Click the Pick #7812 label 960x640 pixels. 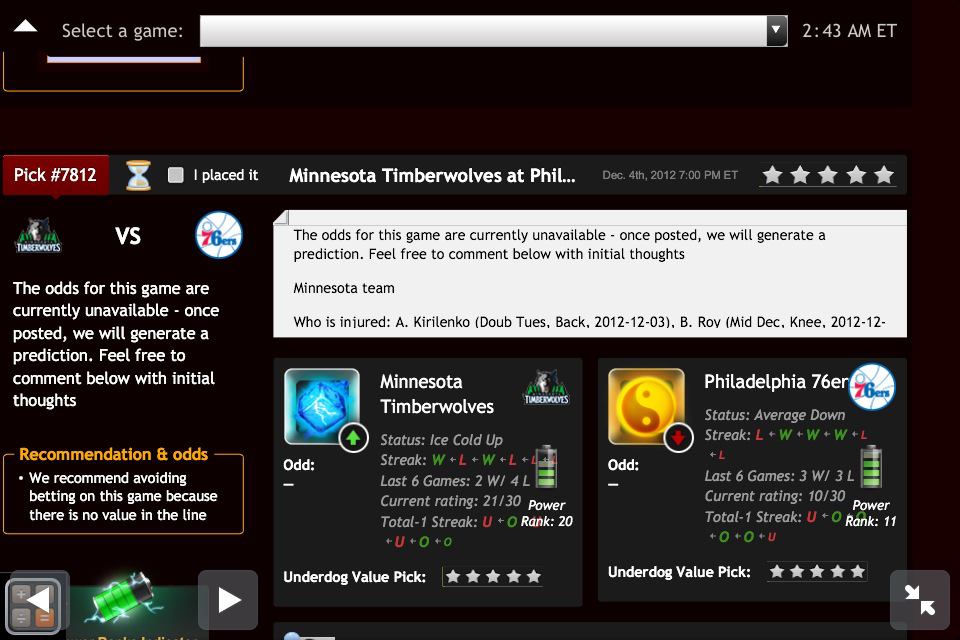[55, 175]
